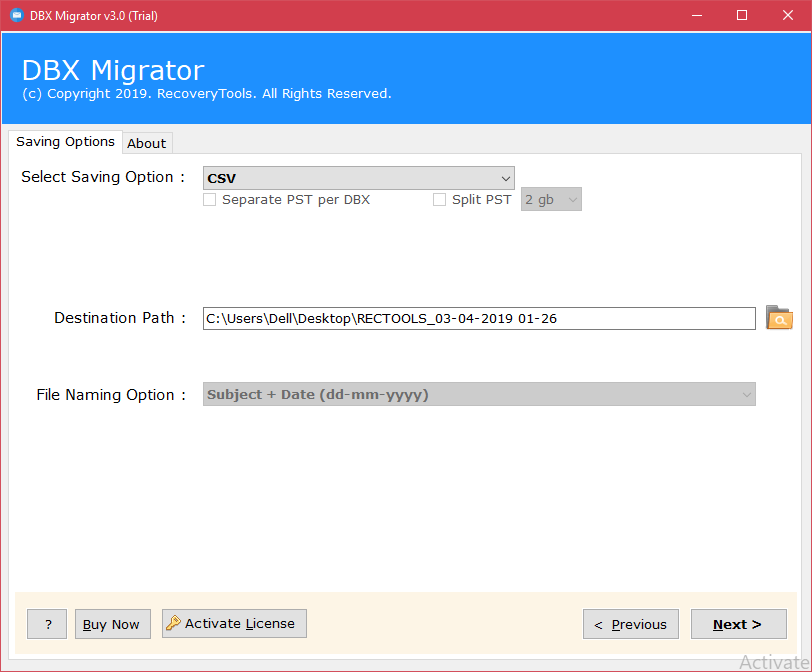Open the Buy Now page
The width and height of the screenshot is (812, 672).
[x=112, y=624]
